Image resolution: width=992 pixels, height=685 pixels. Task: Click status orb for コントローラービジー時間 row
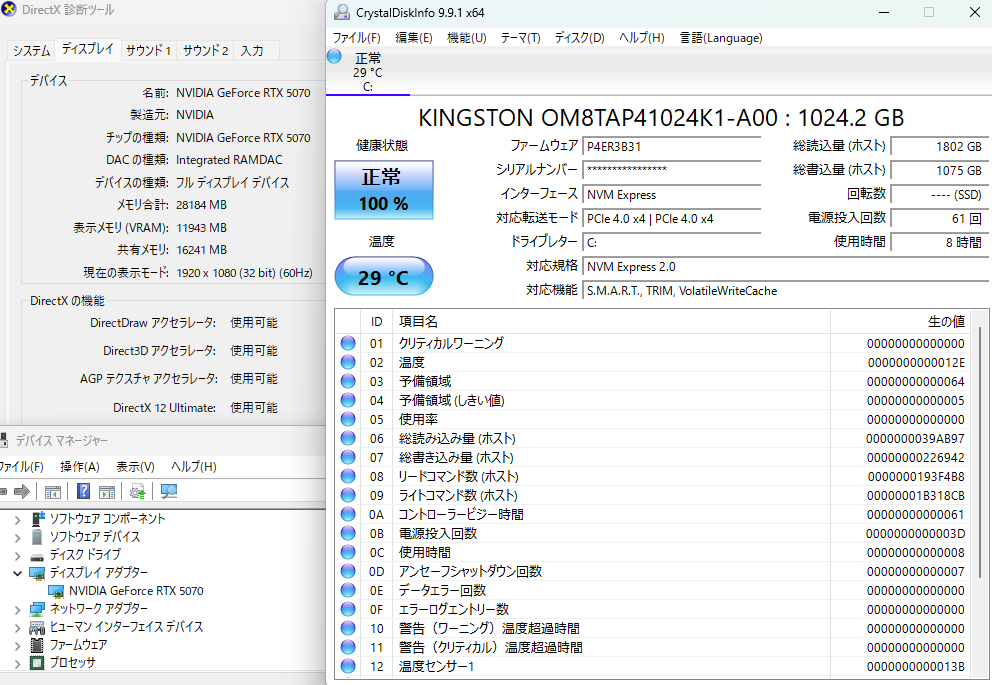pos(348,514)
